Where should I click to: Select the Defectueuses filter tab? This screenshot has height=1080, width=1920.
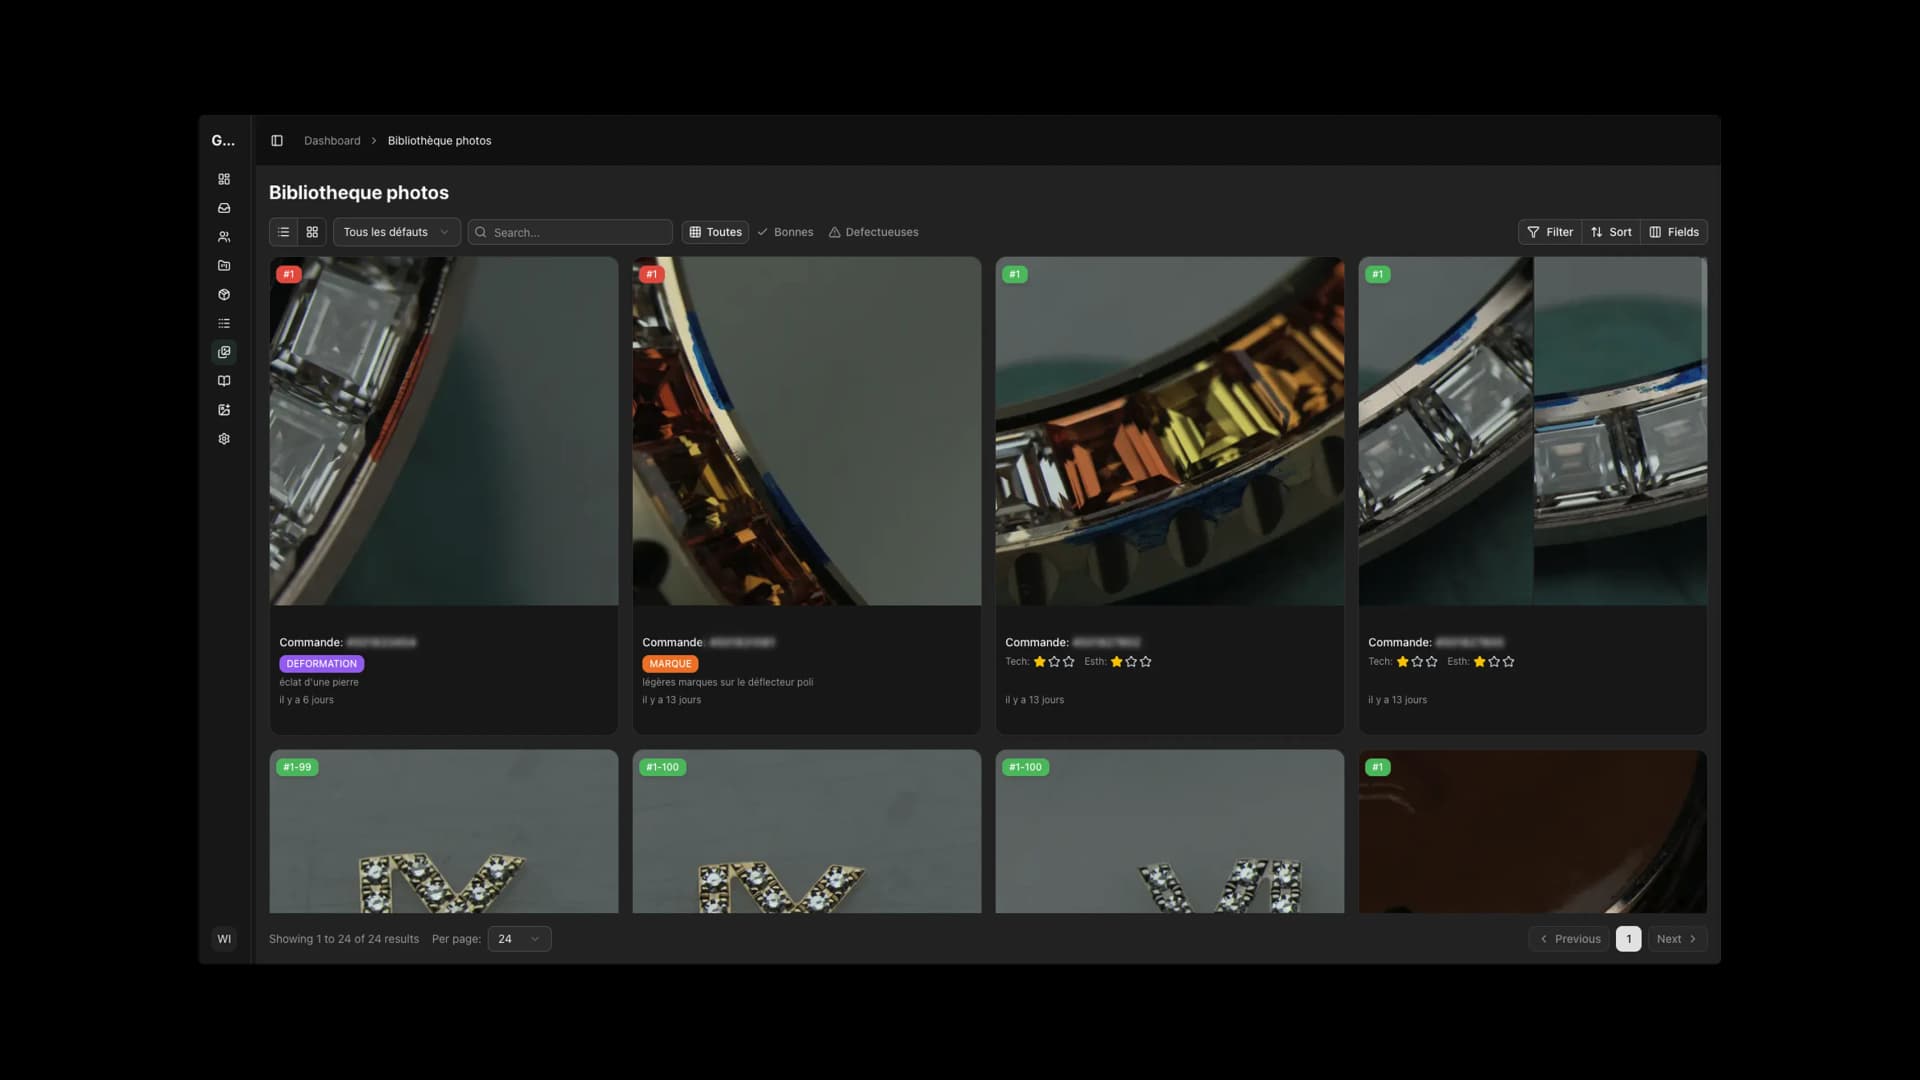tap(873, 232)
